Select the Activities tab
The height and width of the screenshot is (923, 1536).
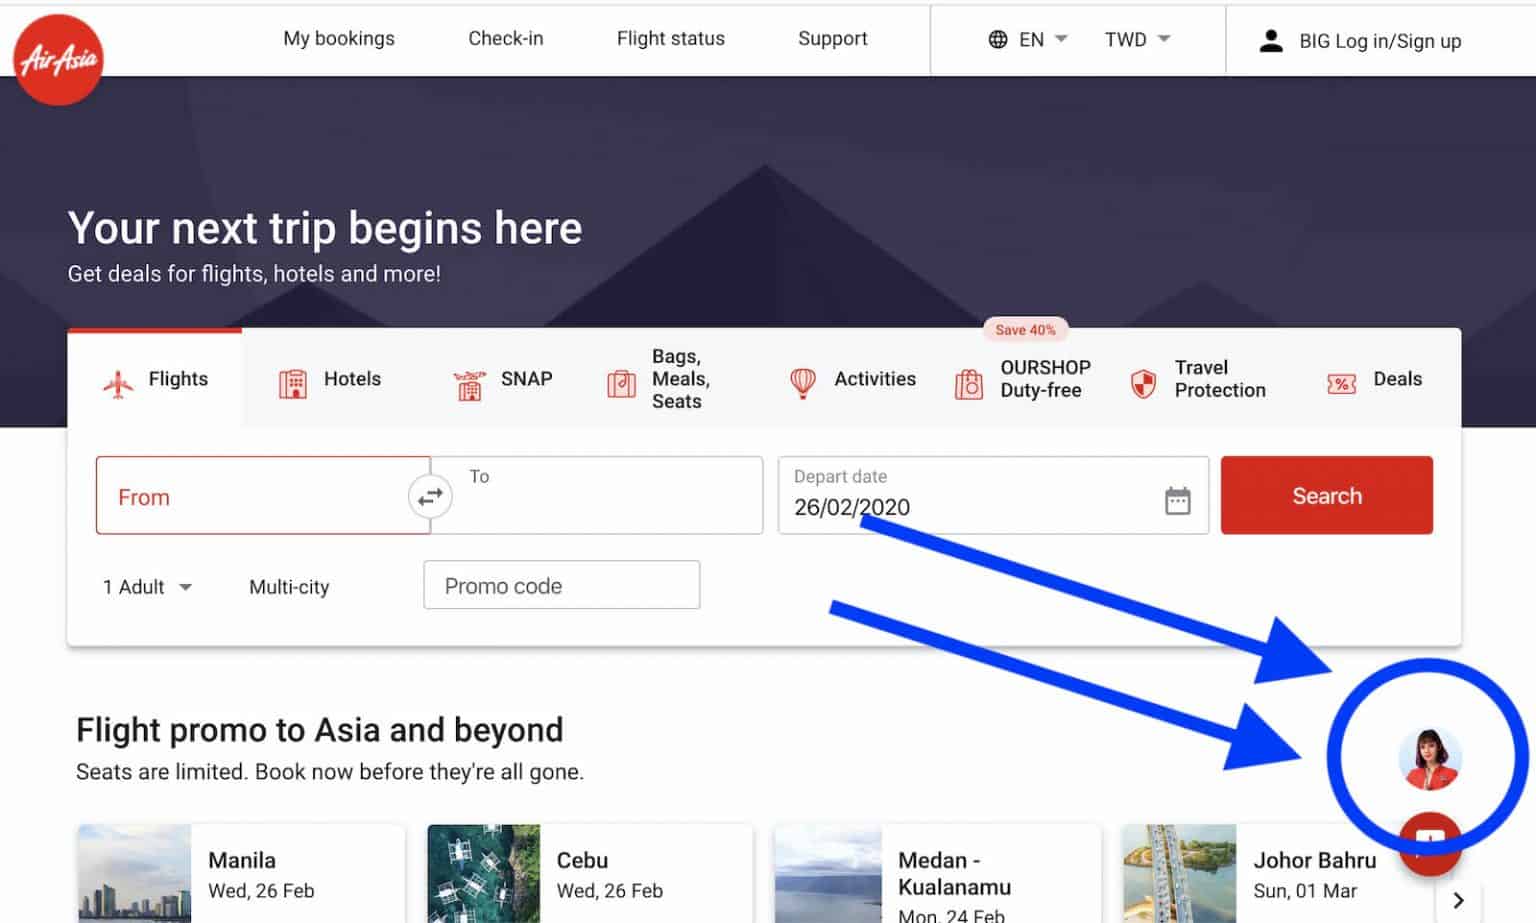tap(853, 380)
